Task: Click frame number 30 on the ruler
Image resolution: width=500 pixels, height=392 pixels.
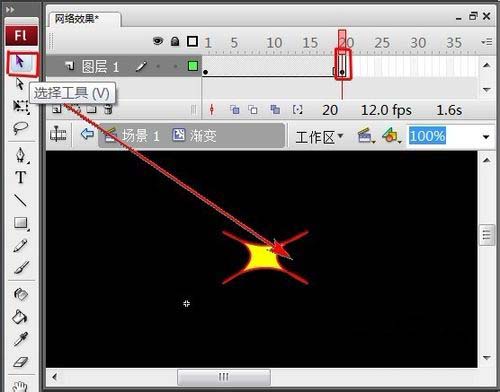Action: 418,43
